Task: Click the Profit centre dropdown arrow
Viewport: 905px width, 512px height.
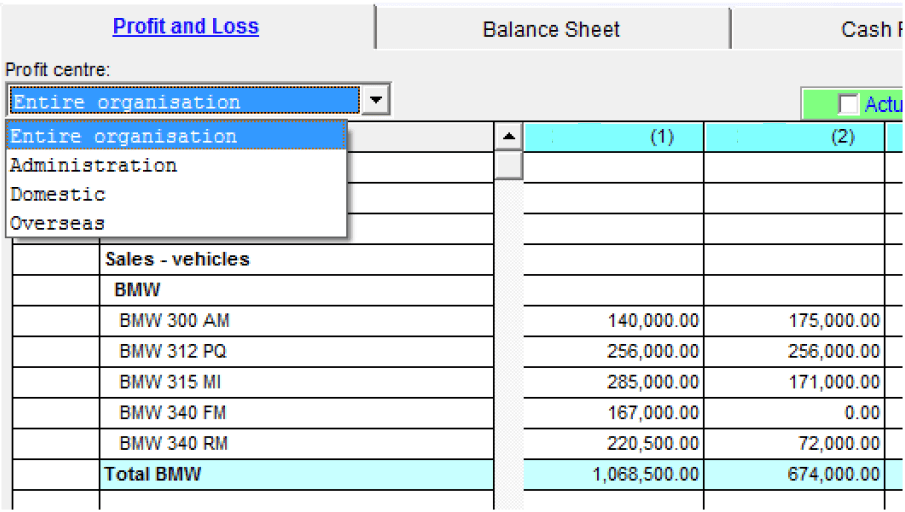Action: coord(375,100)
